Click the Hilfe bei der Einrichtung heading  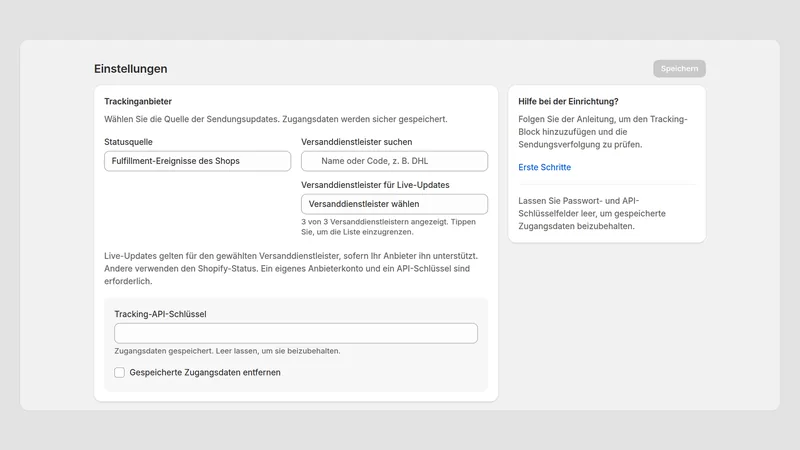[x=568, y=102]
